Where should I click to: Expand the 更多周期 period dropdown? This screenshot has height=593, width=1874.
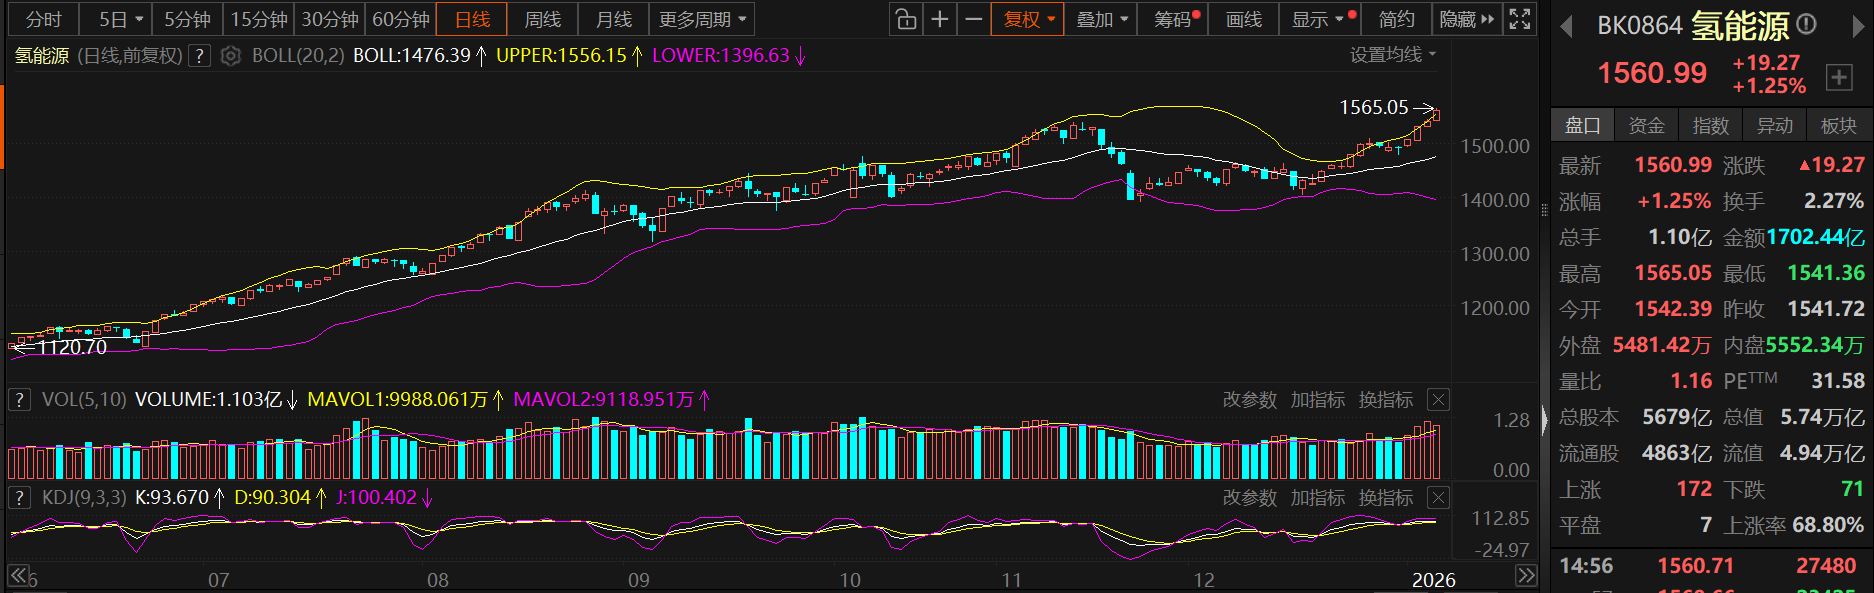[702, 19]
